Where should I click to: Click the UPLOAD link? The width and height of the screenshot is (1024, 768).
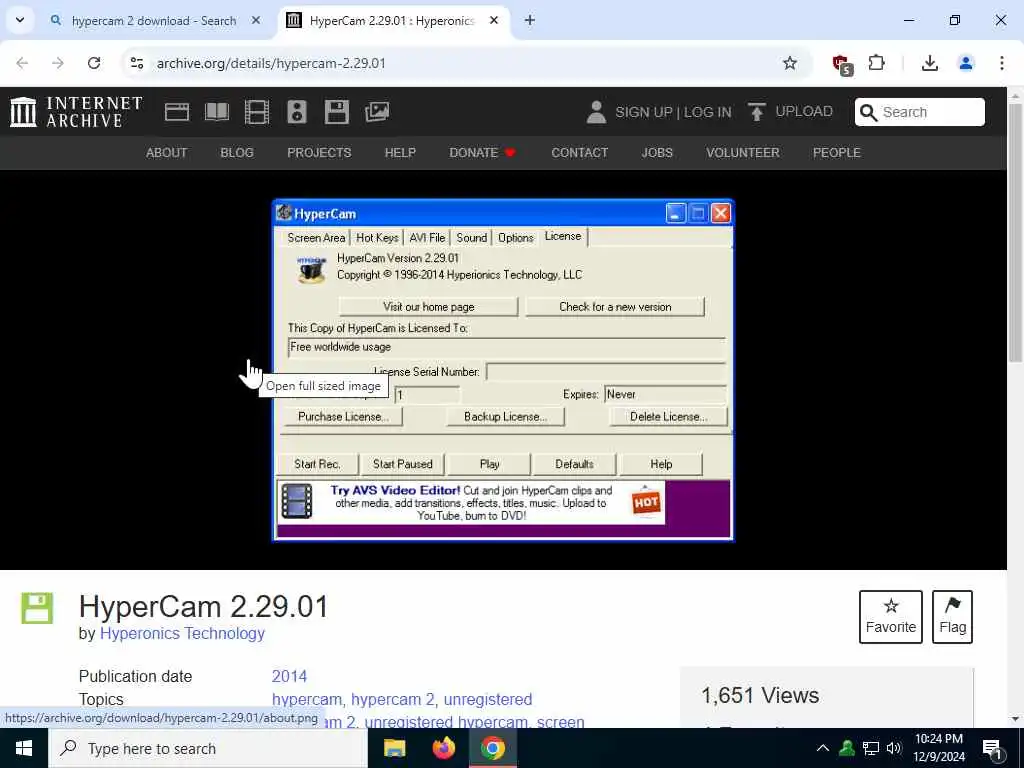[x=804, y=112]
